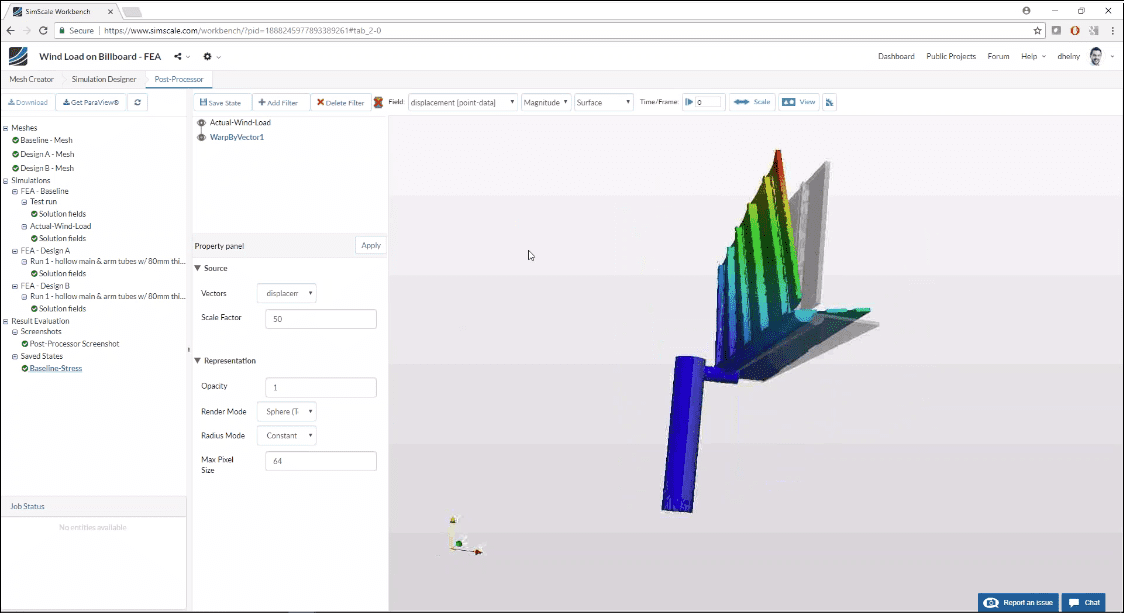Click Apply in the Property panel
Image resolution: width=1124 pixels, height=613 pixels.
[x=370, y=245]
